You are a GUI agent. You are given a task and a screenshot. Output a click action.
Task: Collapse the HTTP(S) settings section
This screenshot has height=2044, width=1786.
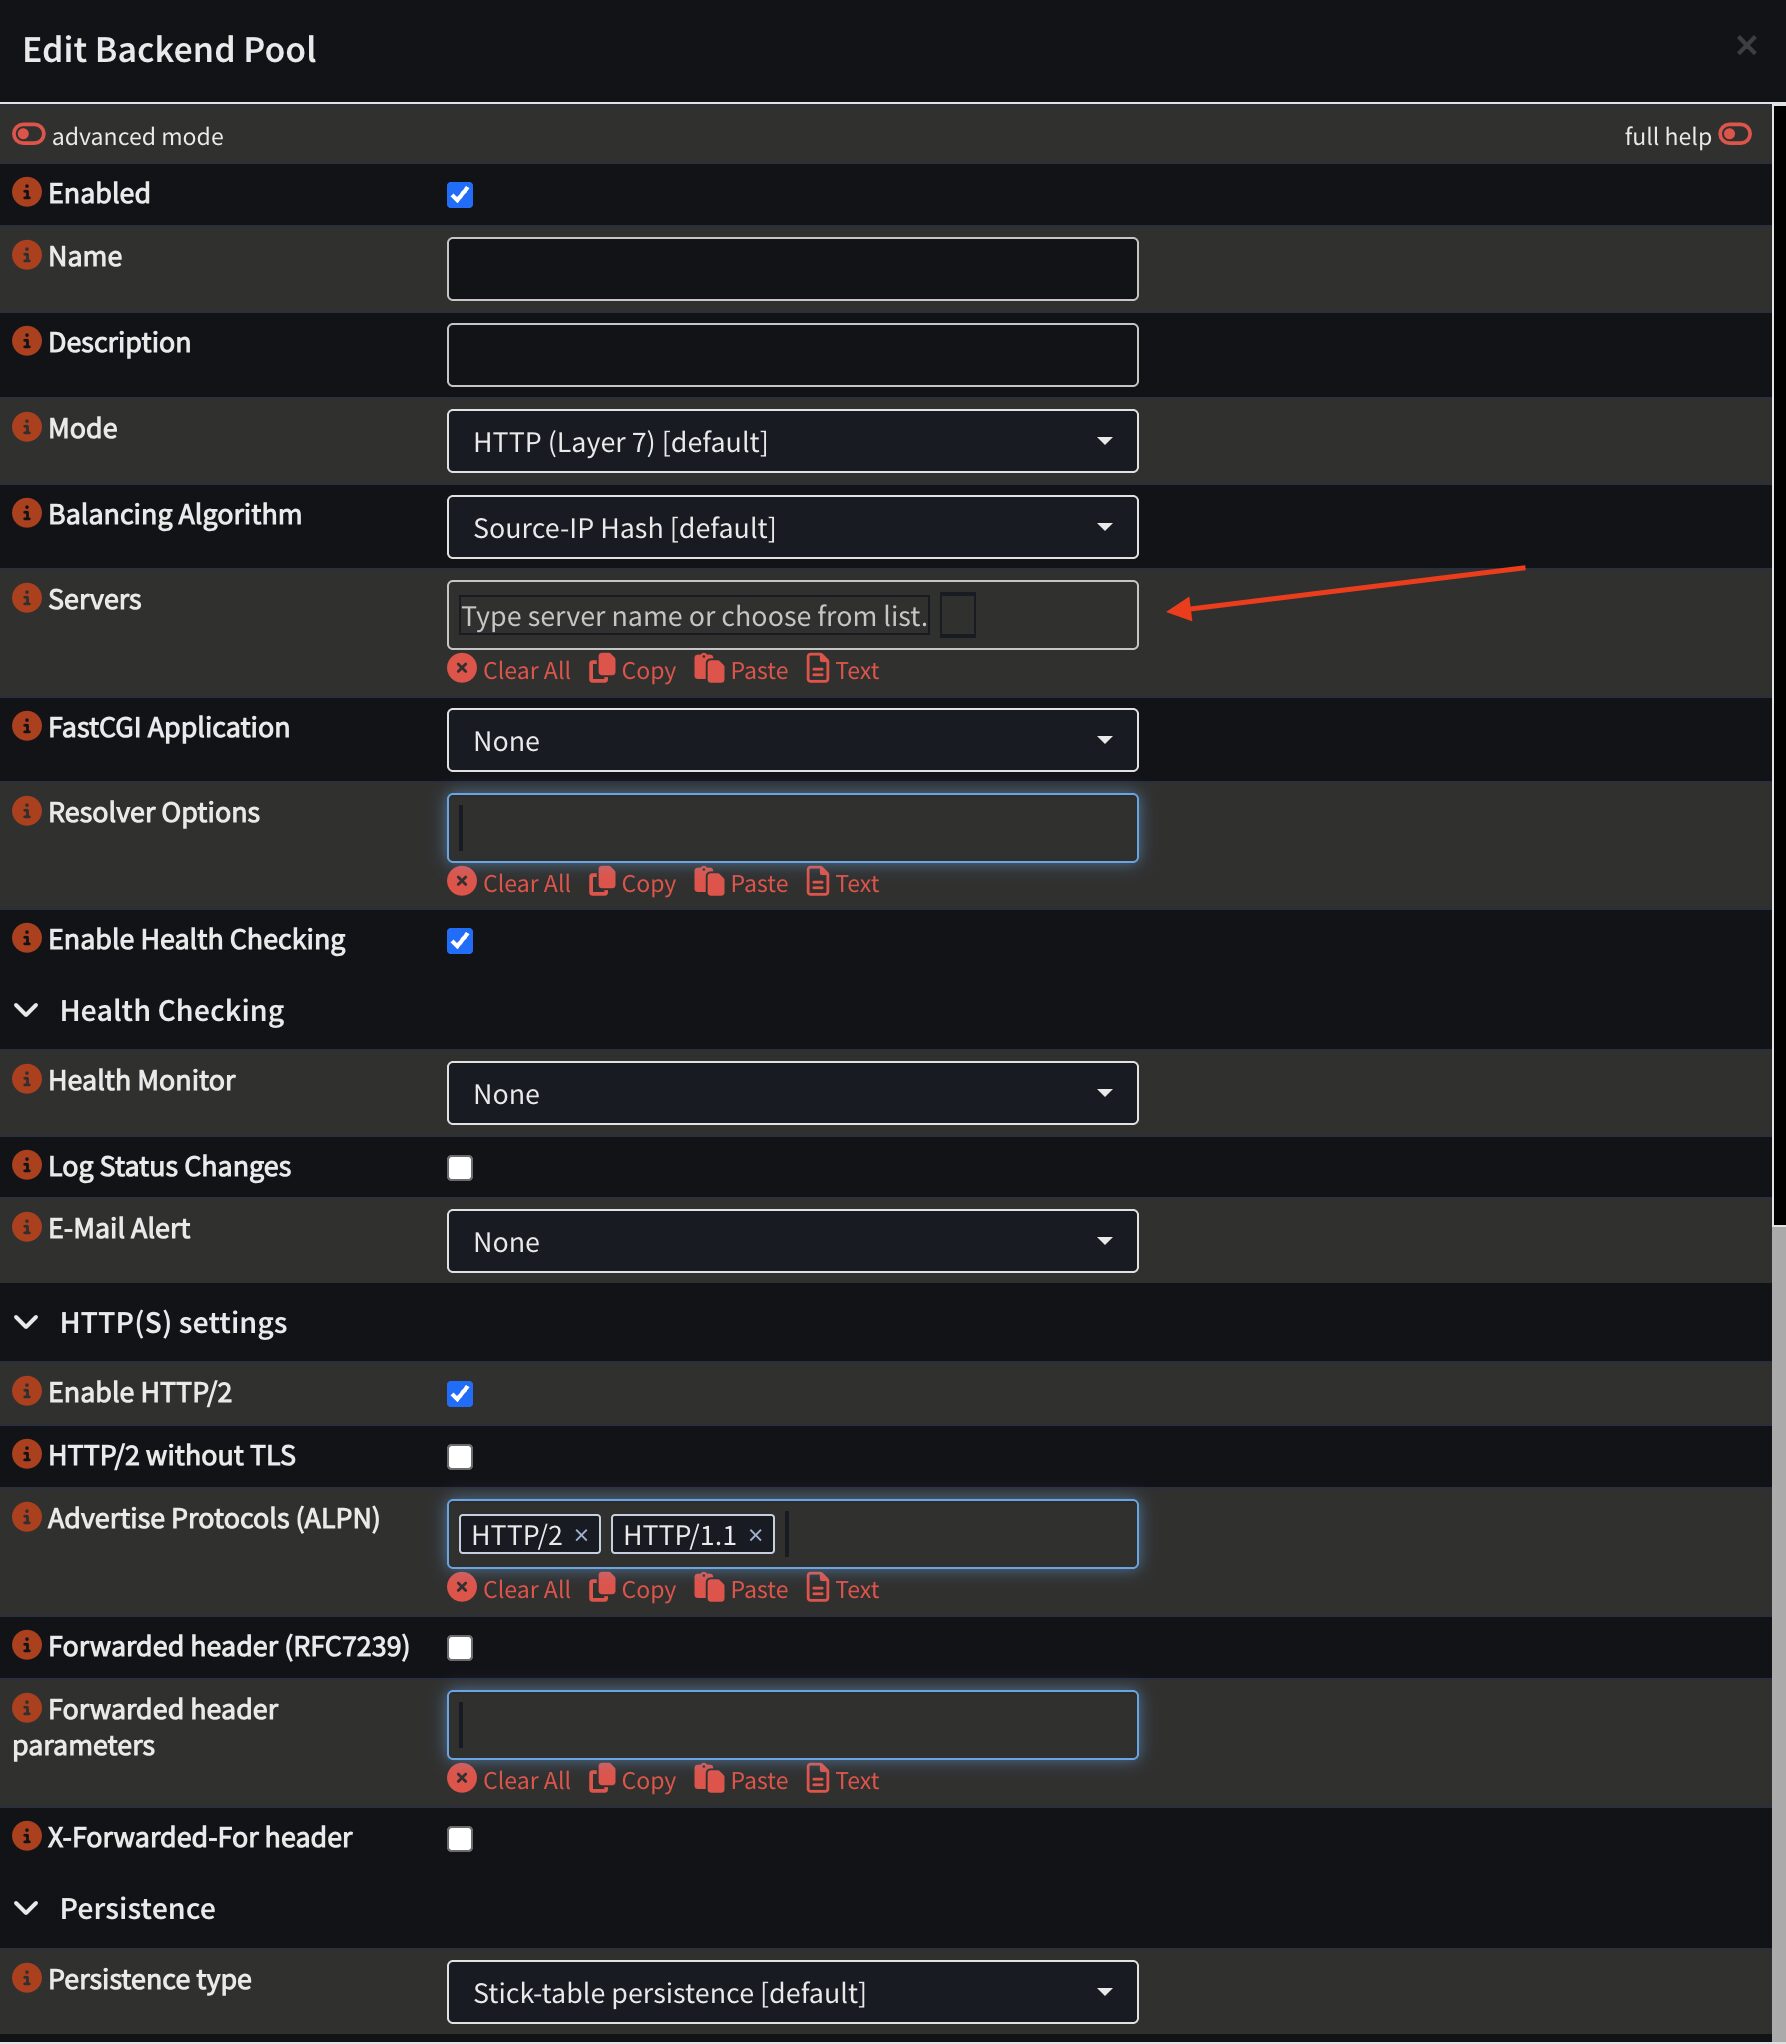click(27, 1322)
